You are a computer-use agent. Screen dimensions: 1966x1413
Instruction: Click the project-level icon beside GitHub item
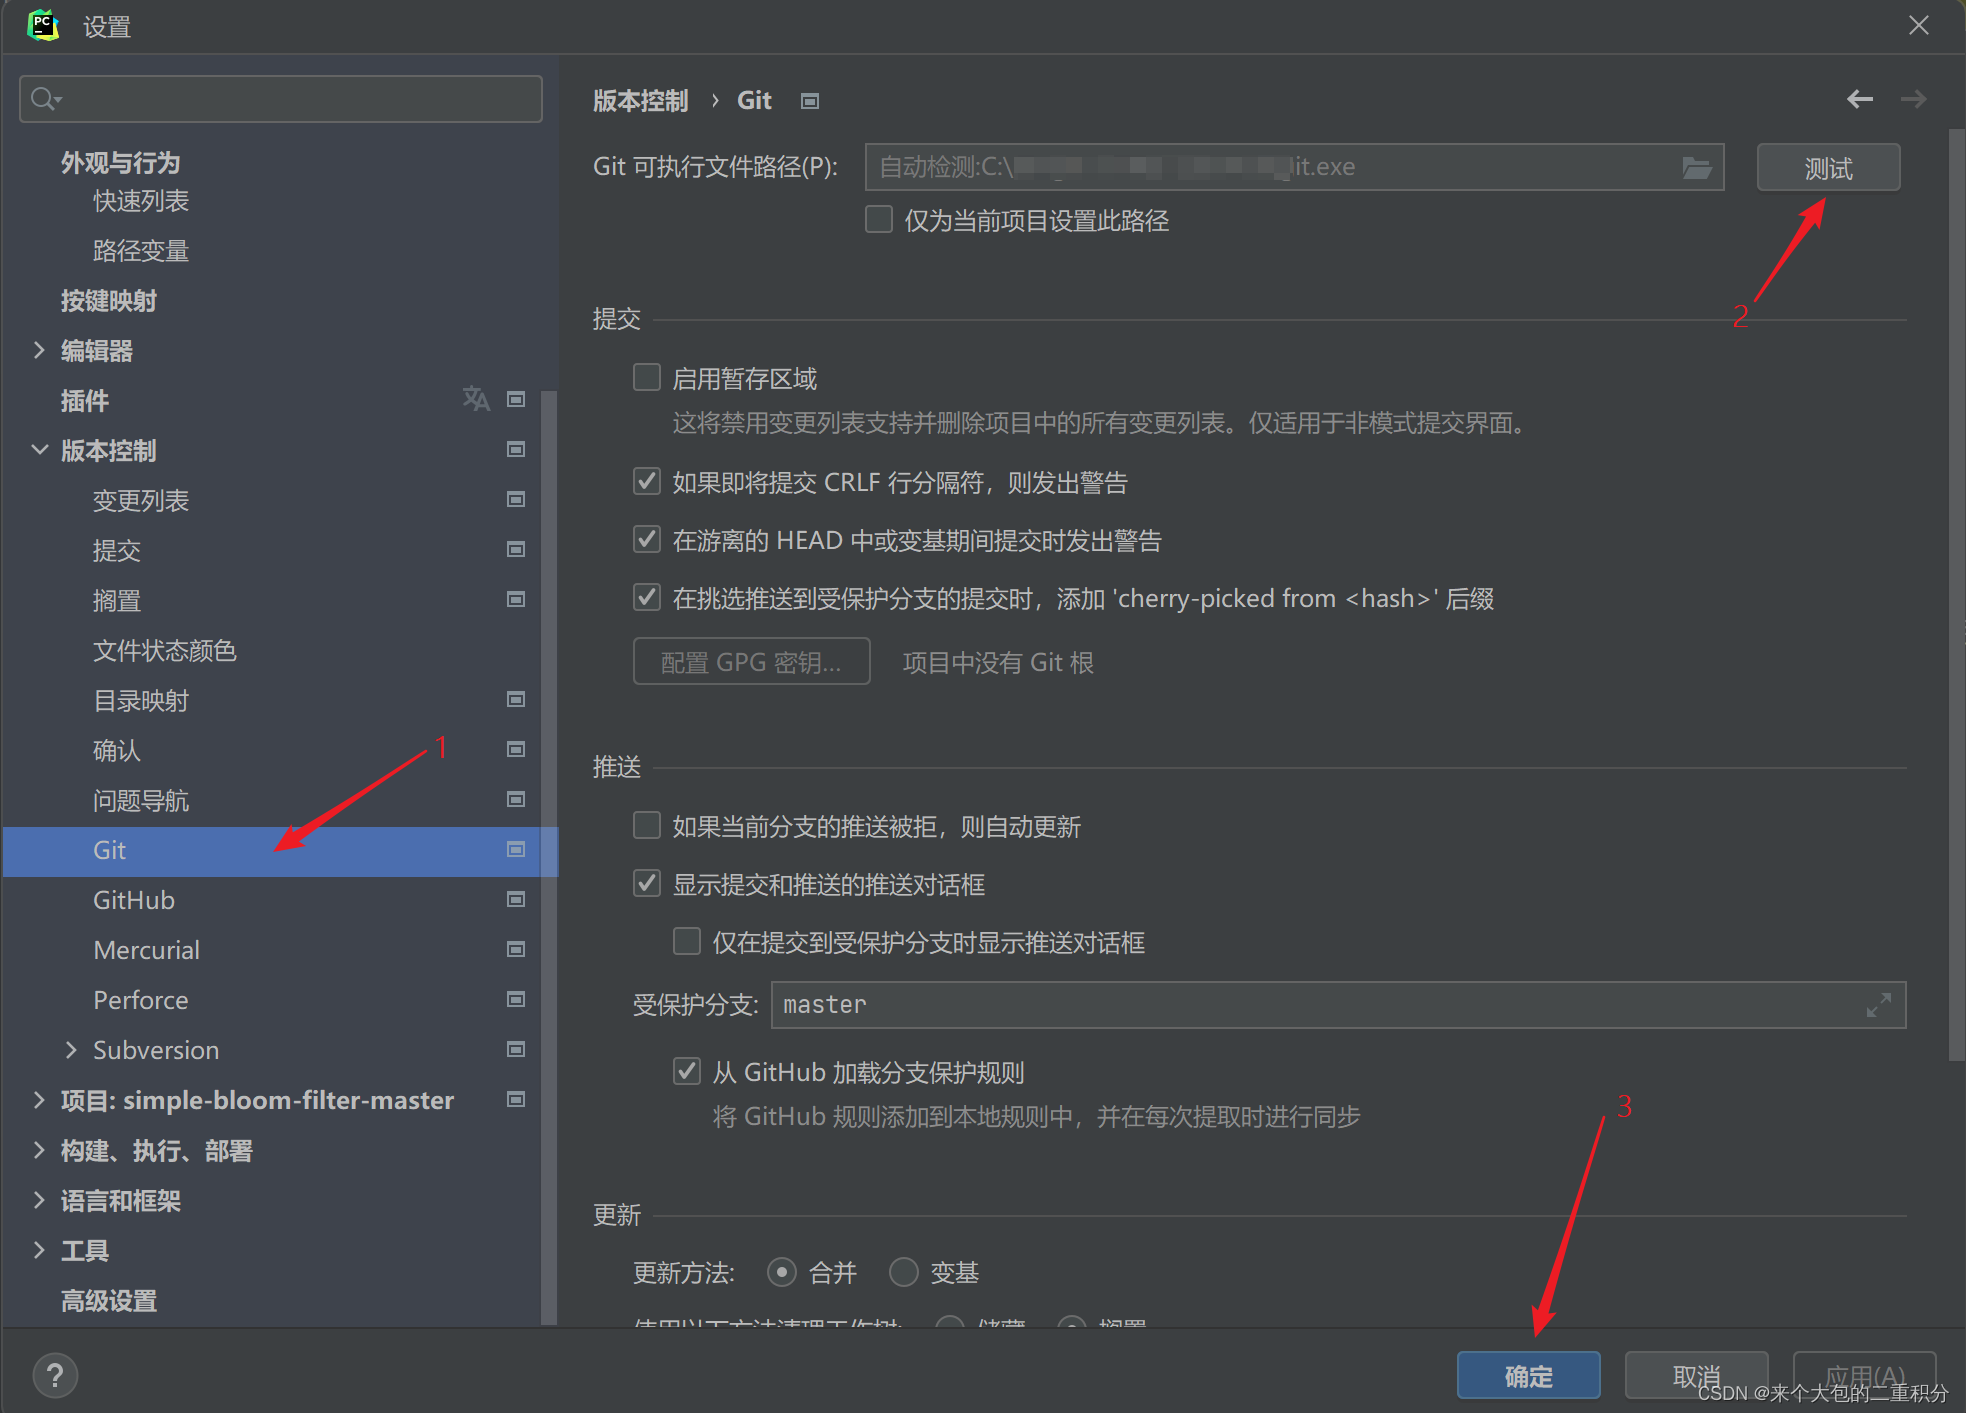click(x=516, y=899)
